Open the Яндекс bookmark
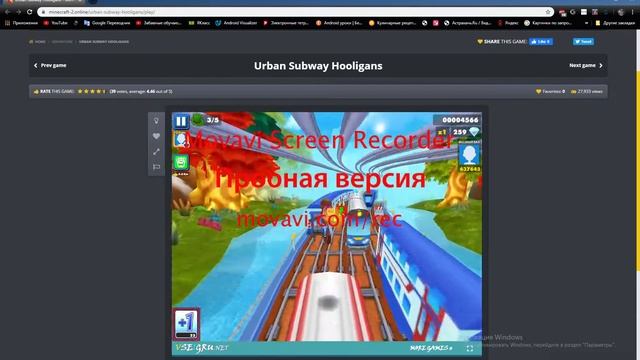Viewport: 640px width, 360px height. [508, 23]
